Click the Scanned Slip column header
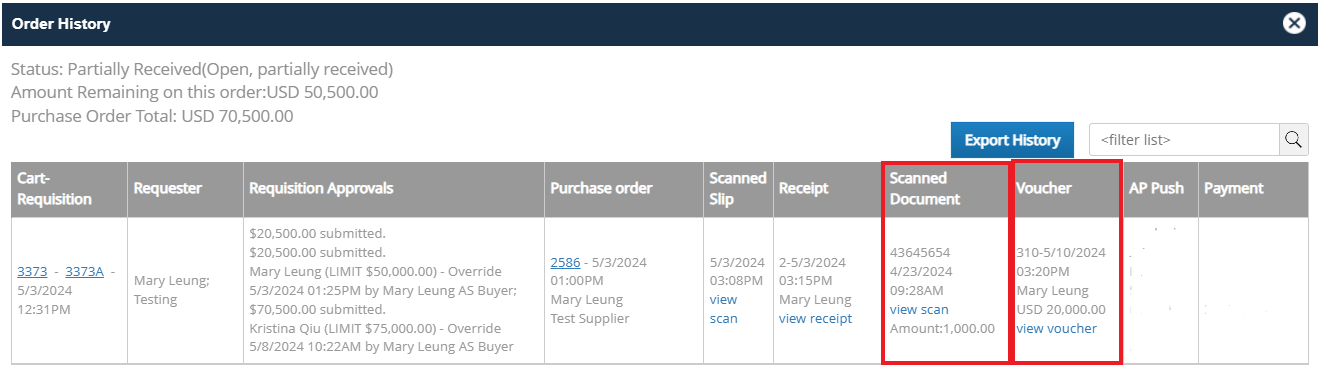 738,189
